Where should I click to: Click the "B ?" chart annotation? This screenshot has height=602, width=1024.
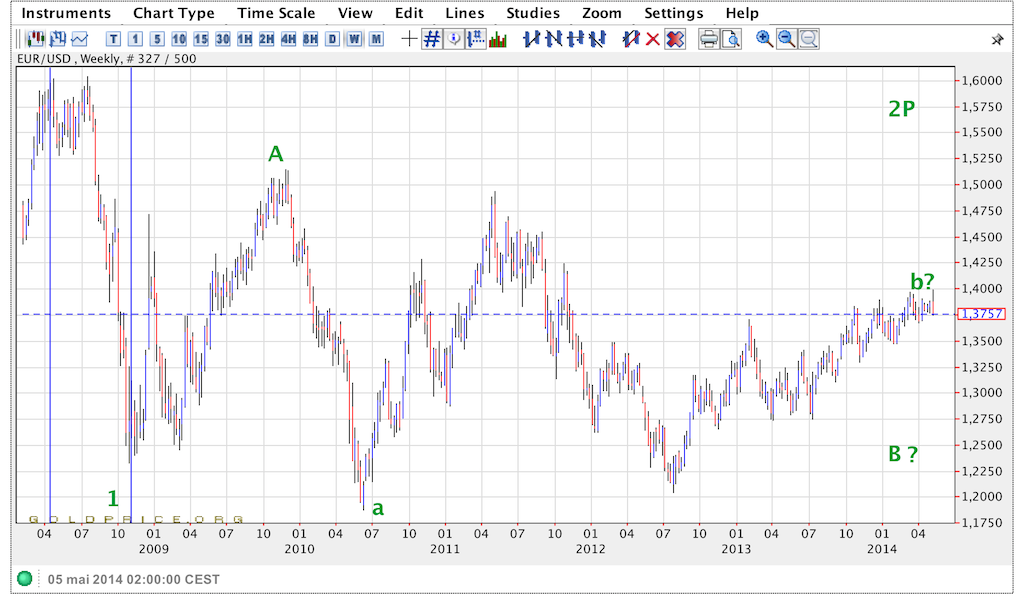pos(903,454)
